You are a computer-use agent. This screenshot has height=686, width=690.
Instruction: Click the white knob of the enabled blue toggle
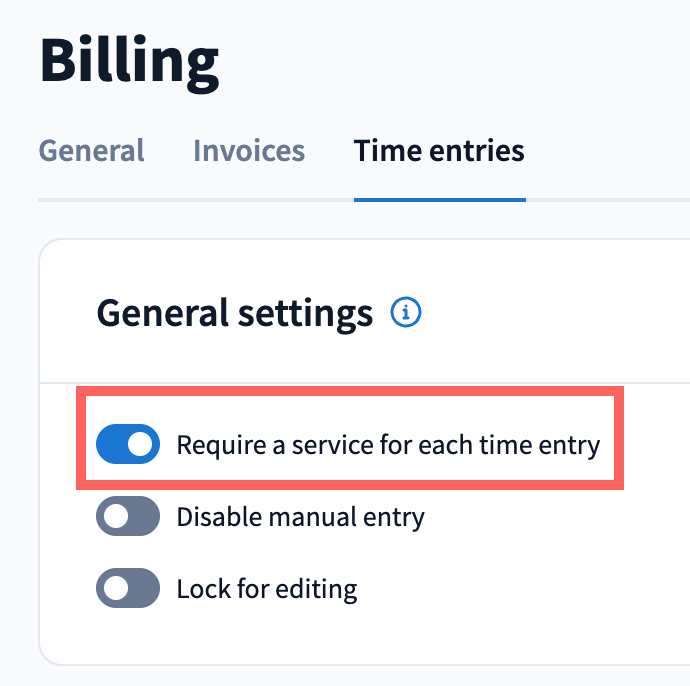(x=143, y=445)
